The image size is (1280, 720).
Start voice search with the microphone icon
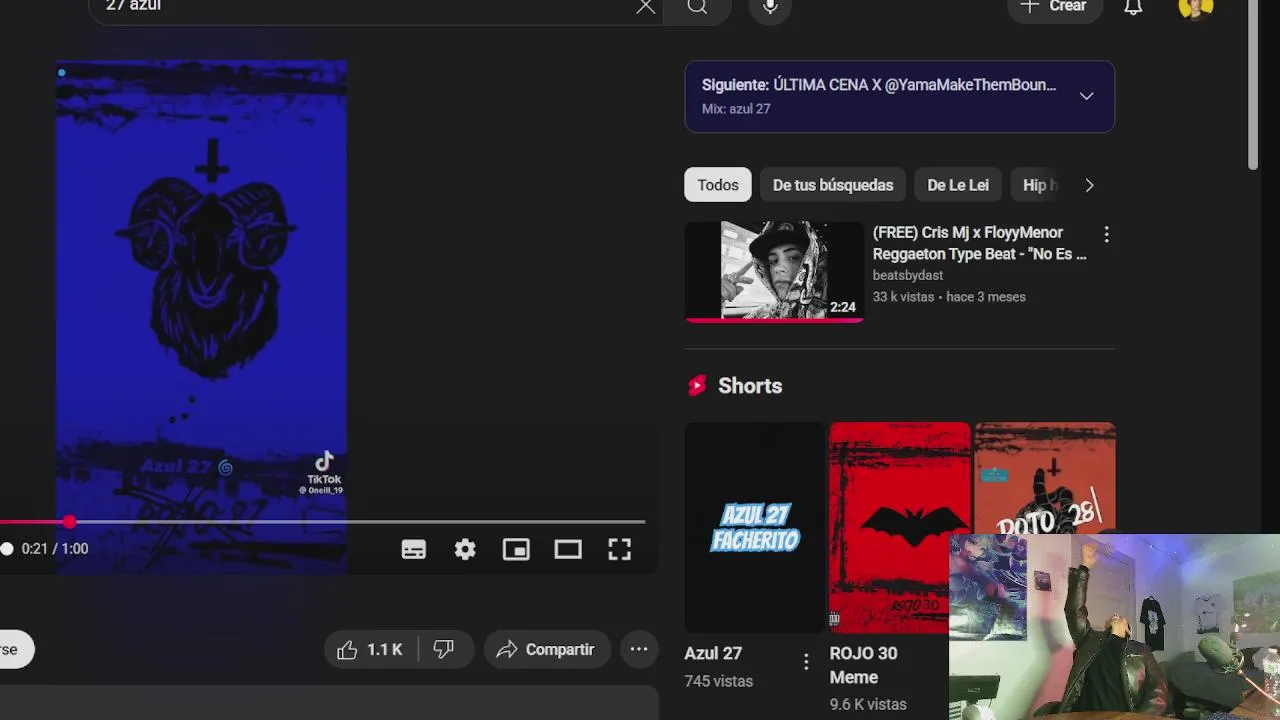click(770, 7)
